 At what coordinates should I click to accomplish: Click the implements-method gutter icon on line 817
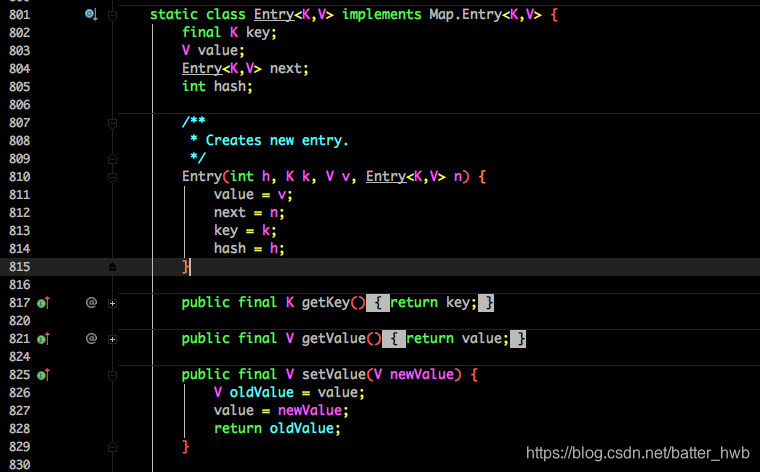(x=44, y=303)
